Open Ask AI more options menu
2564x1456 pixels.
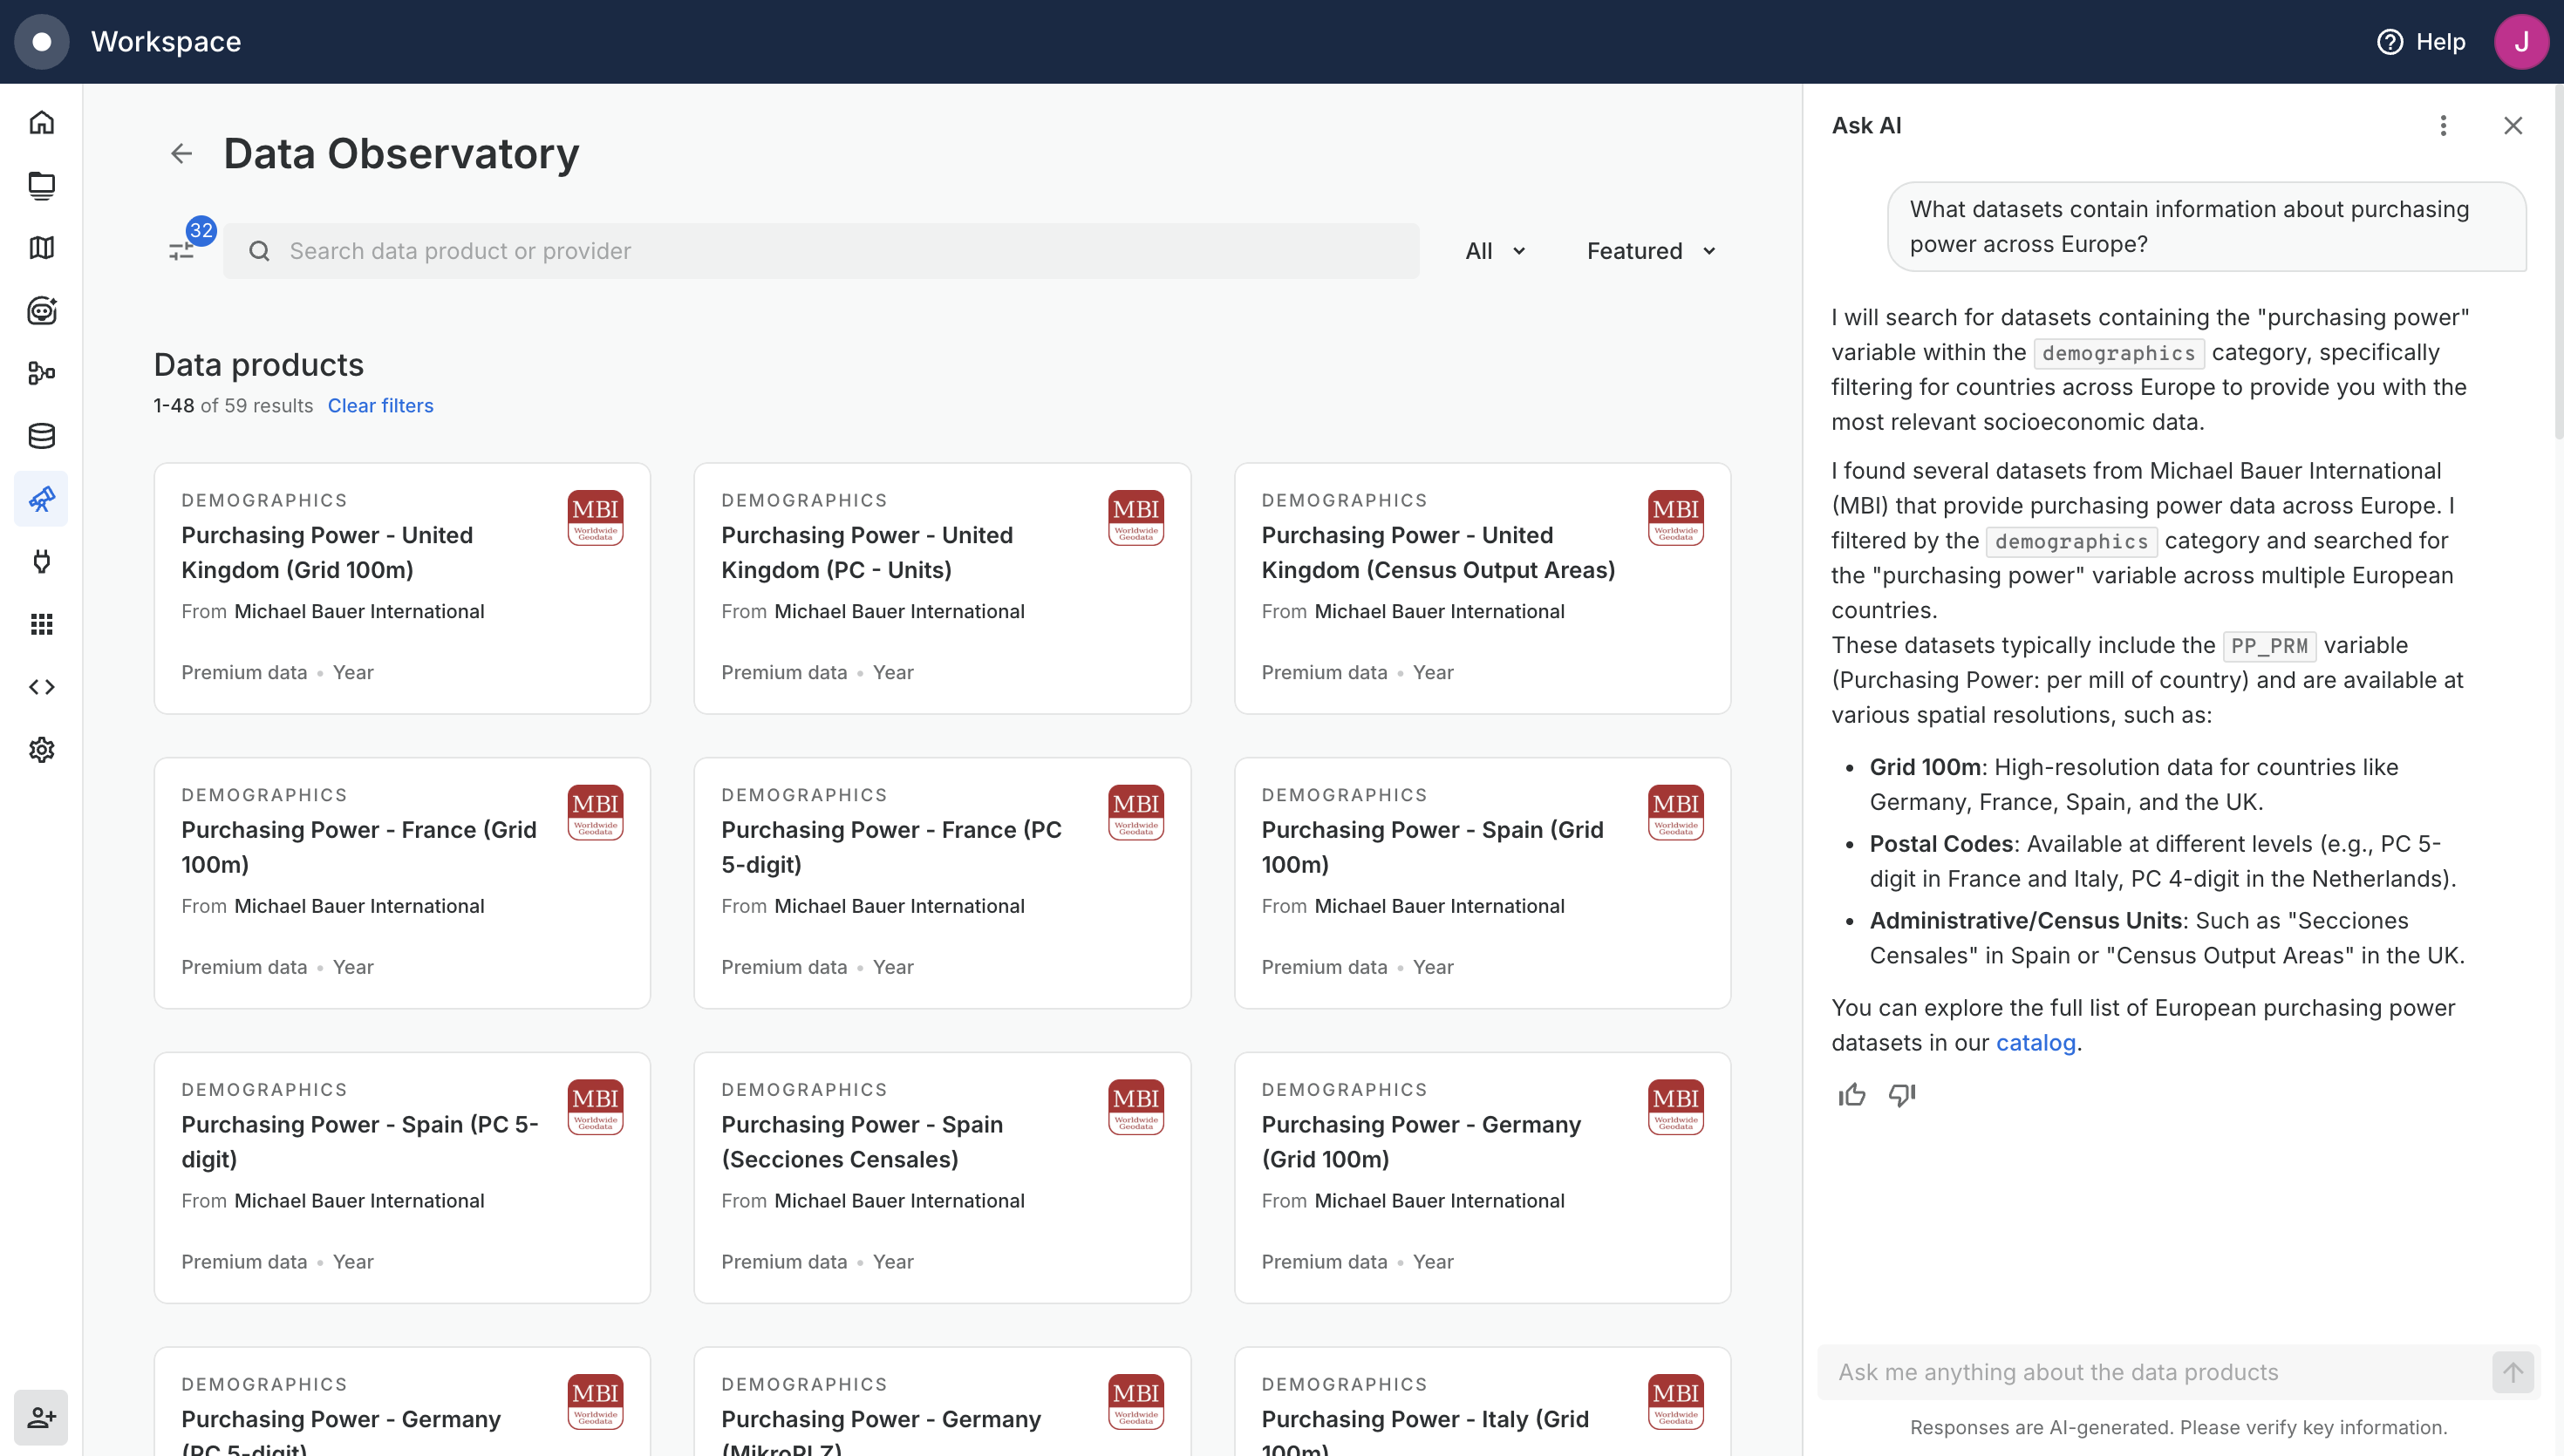tap(2443, 126)
